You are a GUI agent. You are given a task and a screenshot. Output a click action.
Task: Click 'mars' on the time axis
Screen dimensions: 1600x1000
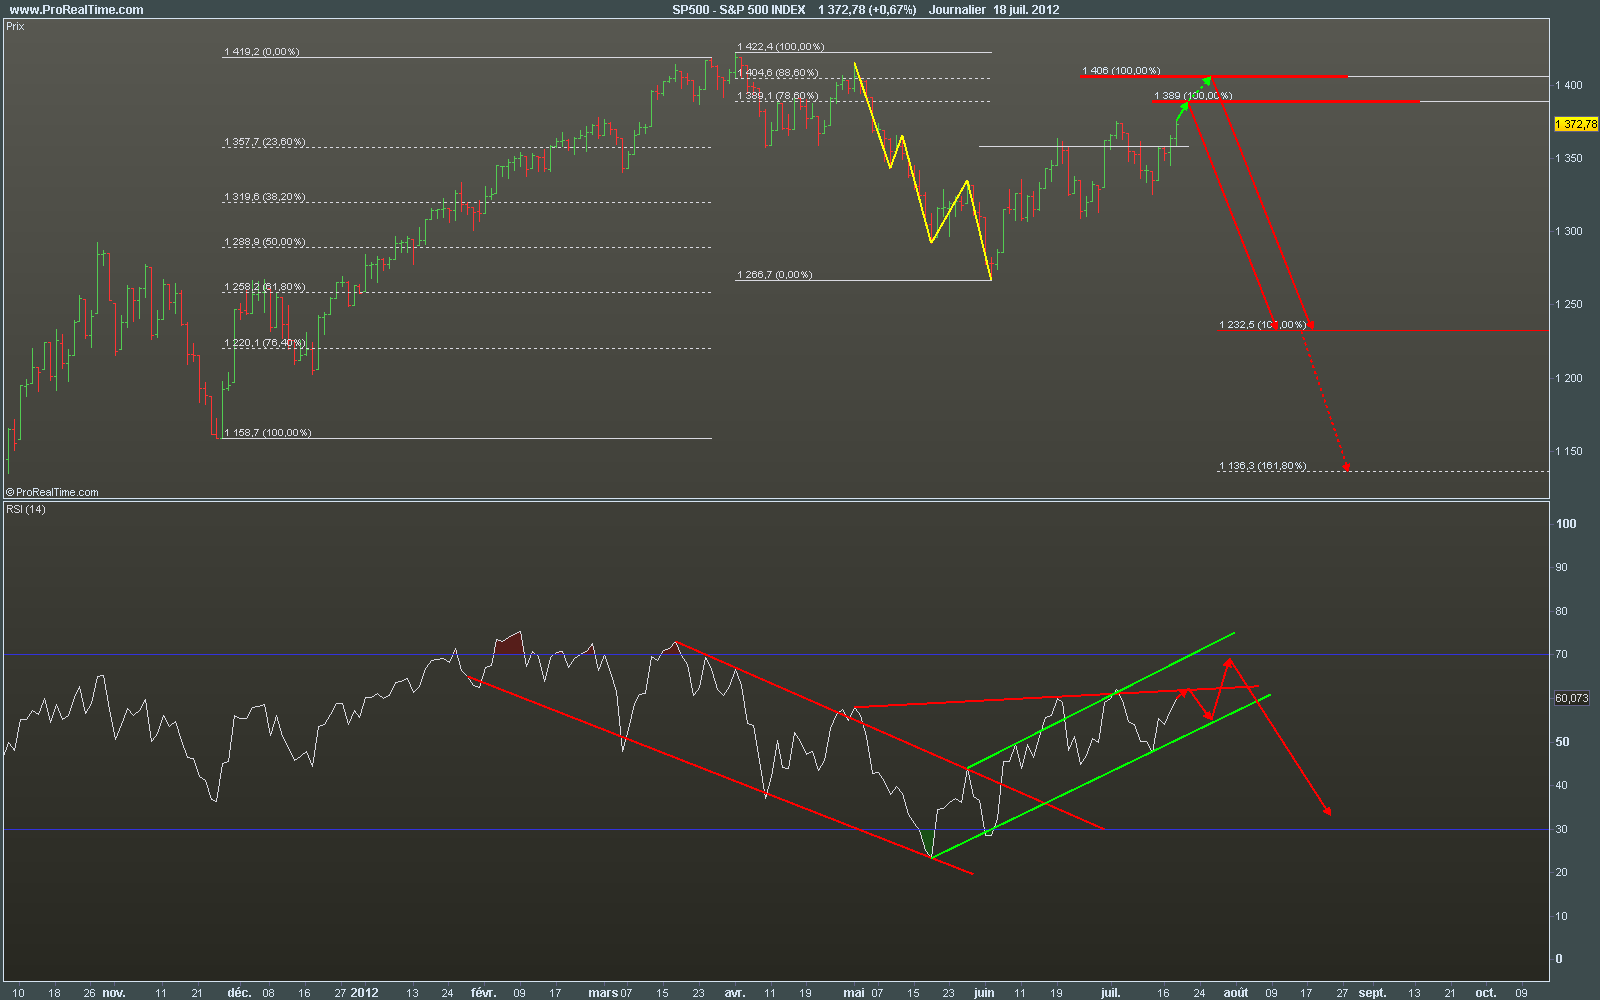tap(603, 993)
